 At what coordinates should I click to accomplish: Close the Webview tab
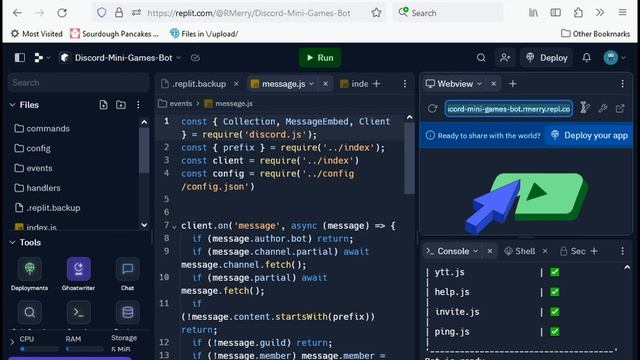493,84
